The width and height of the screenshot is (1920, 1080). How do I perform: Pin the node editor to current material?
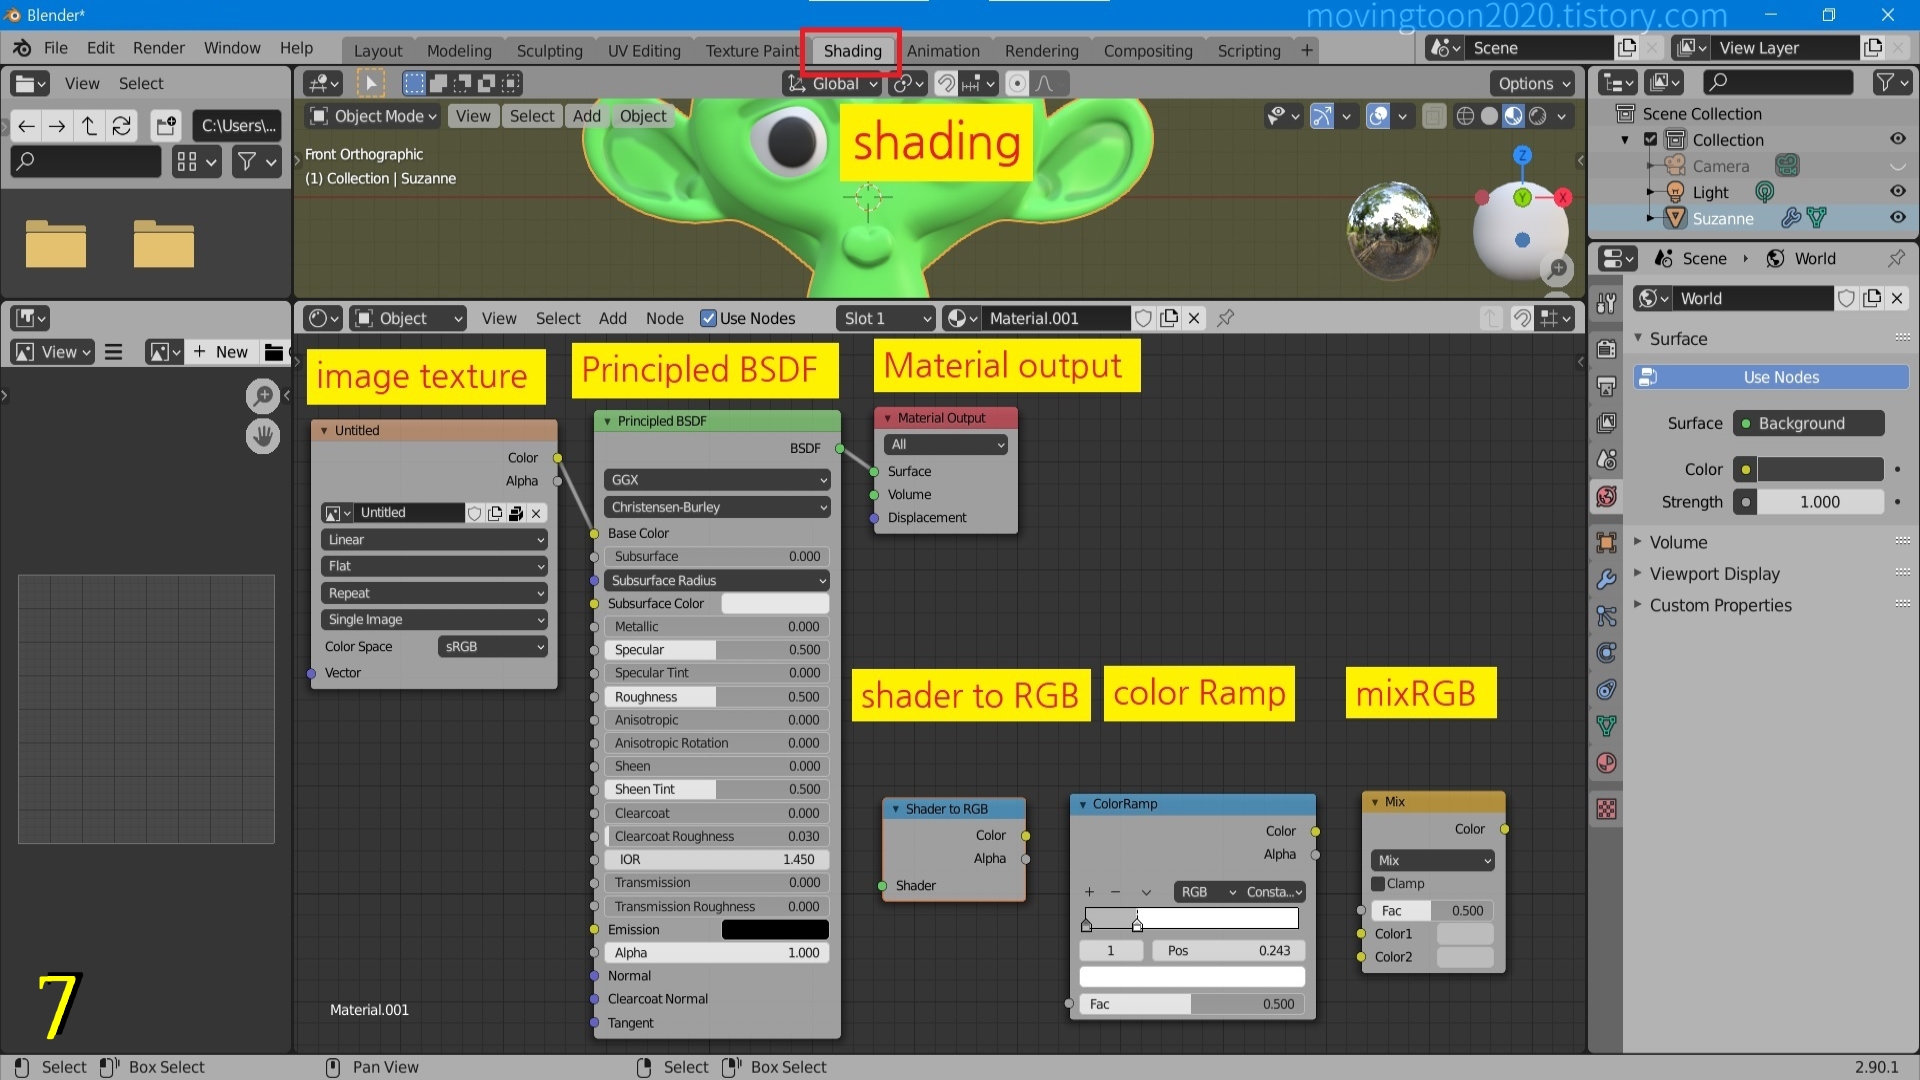[x=1225, y=318]
